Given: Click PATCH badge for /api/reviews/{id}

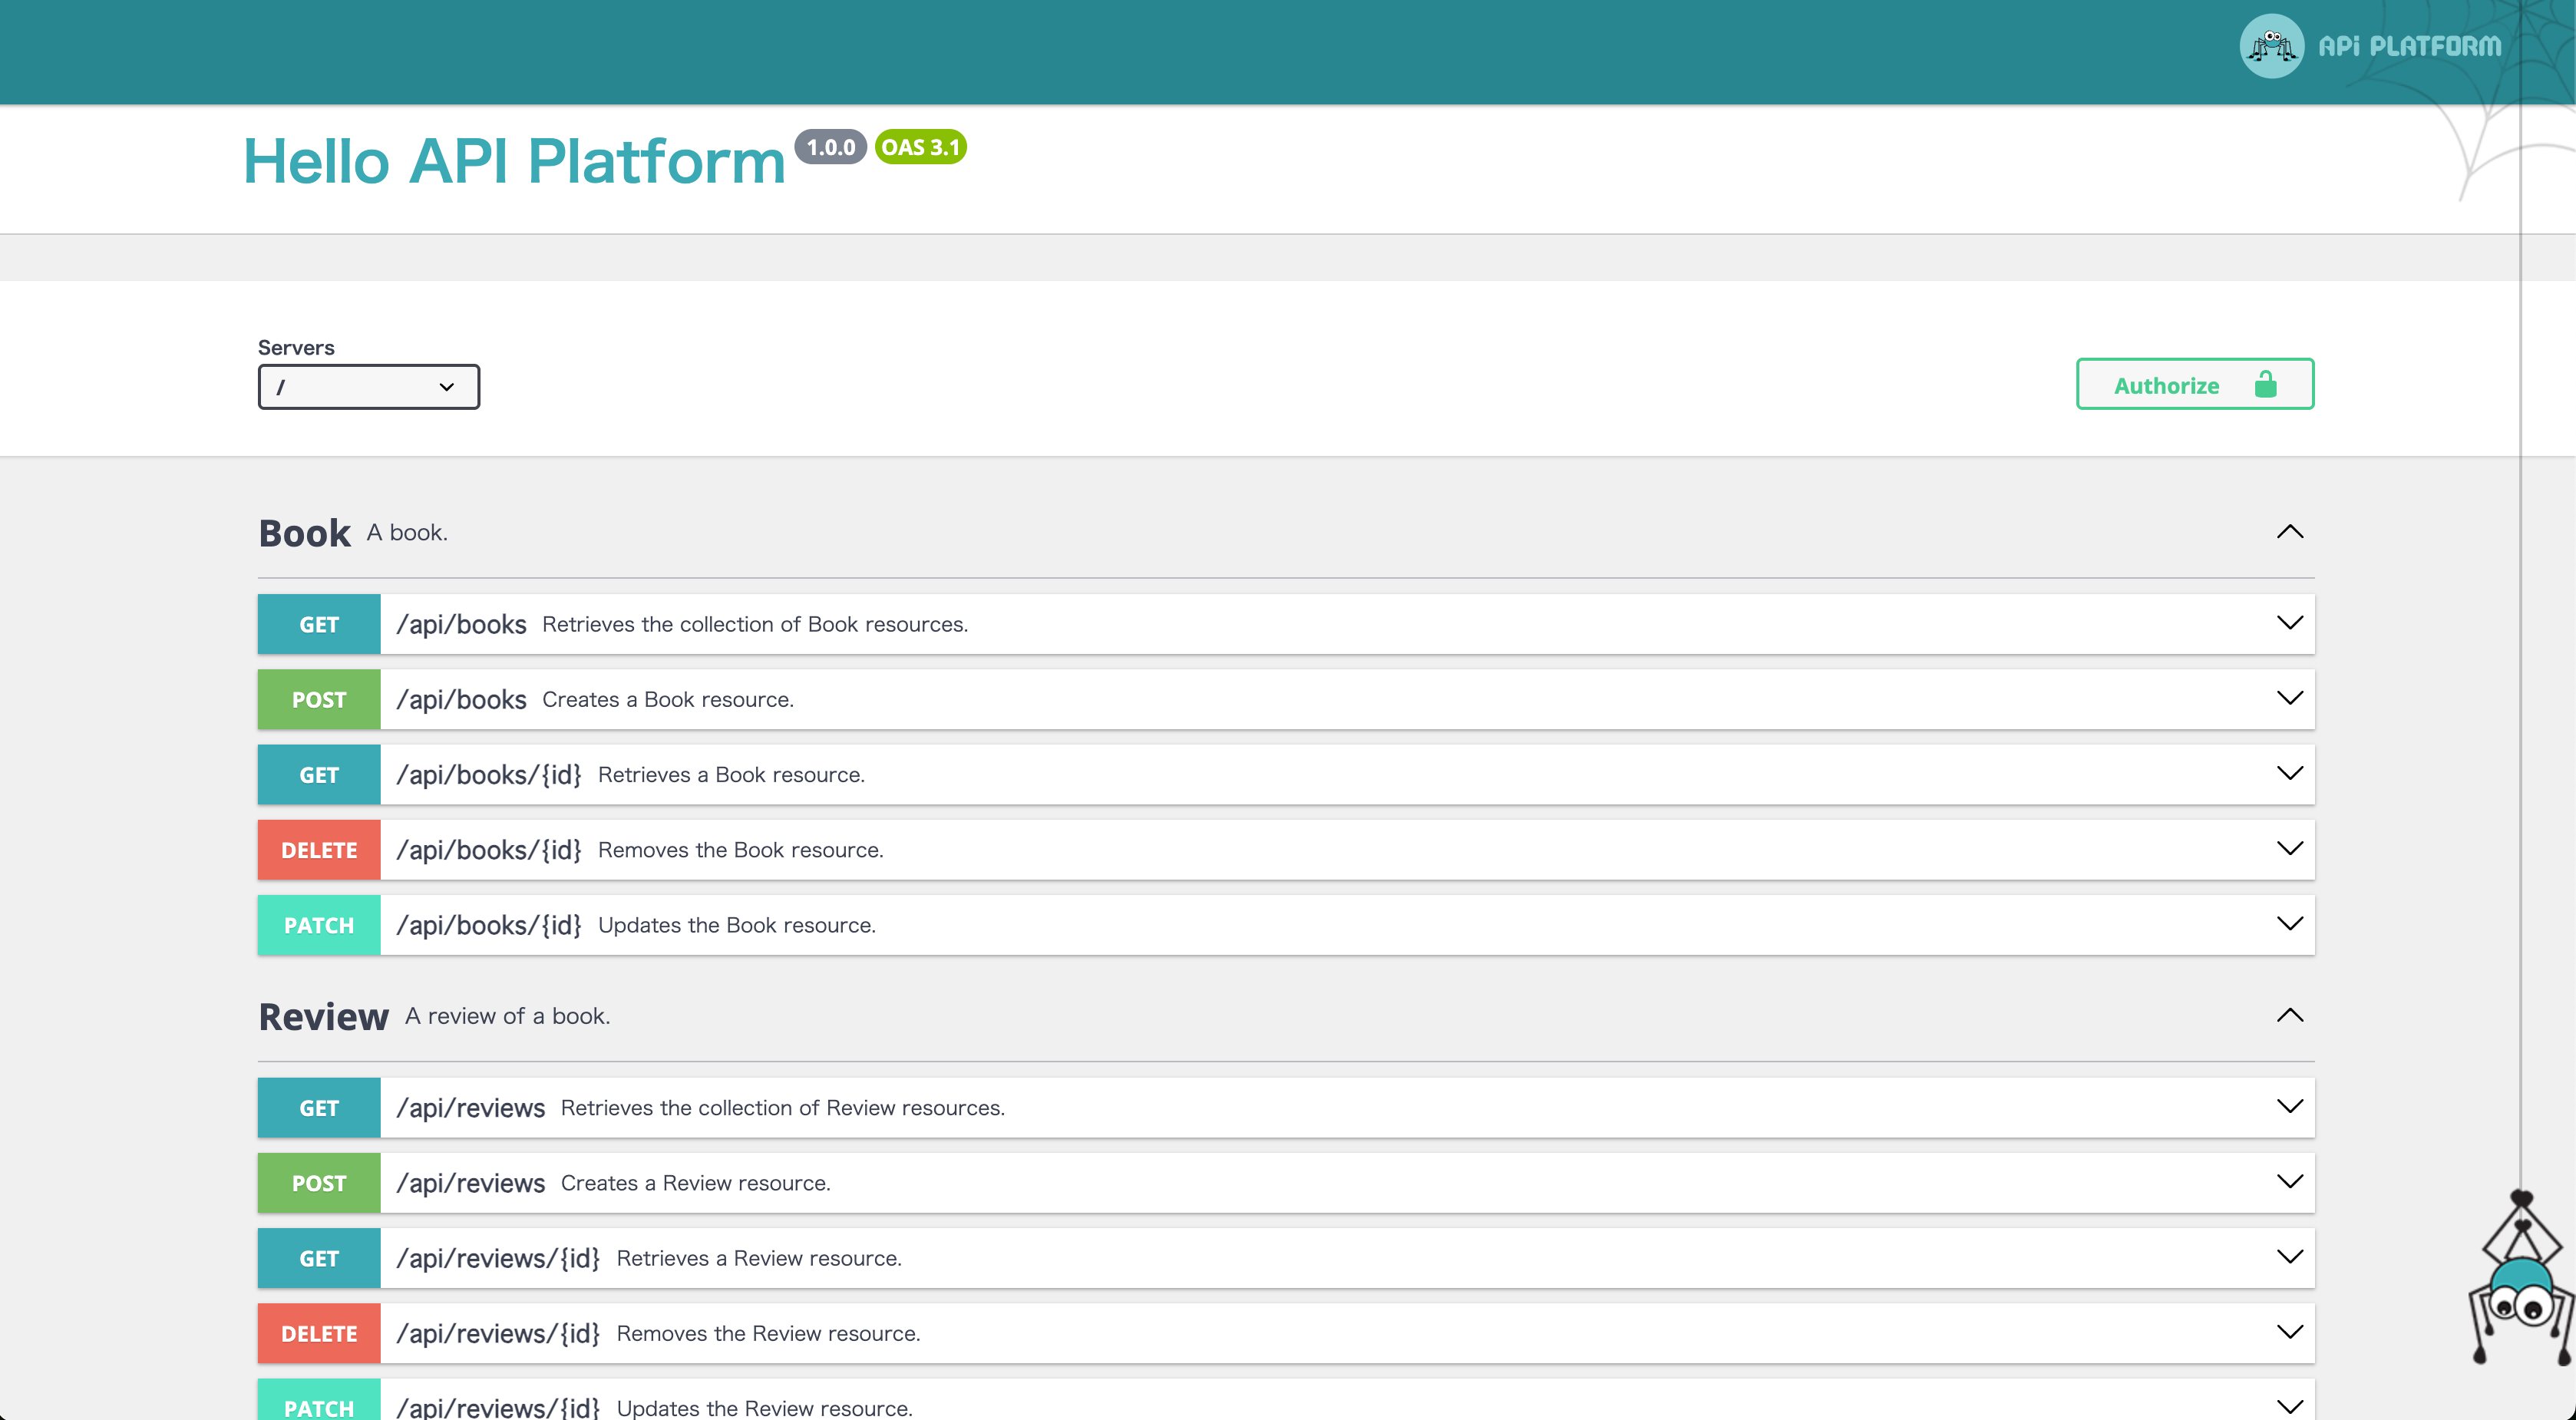Looking at the screenshot, I should click(x=319, y=1400).
